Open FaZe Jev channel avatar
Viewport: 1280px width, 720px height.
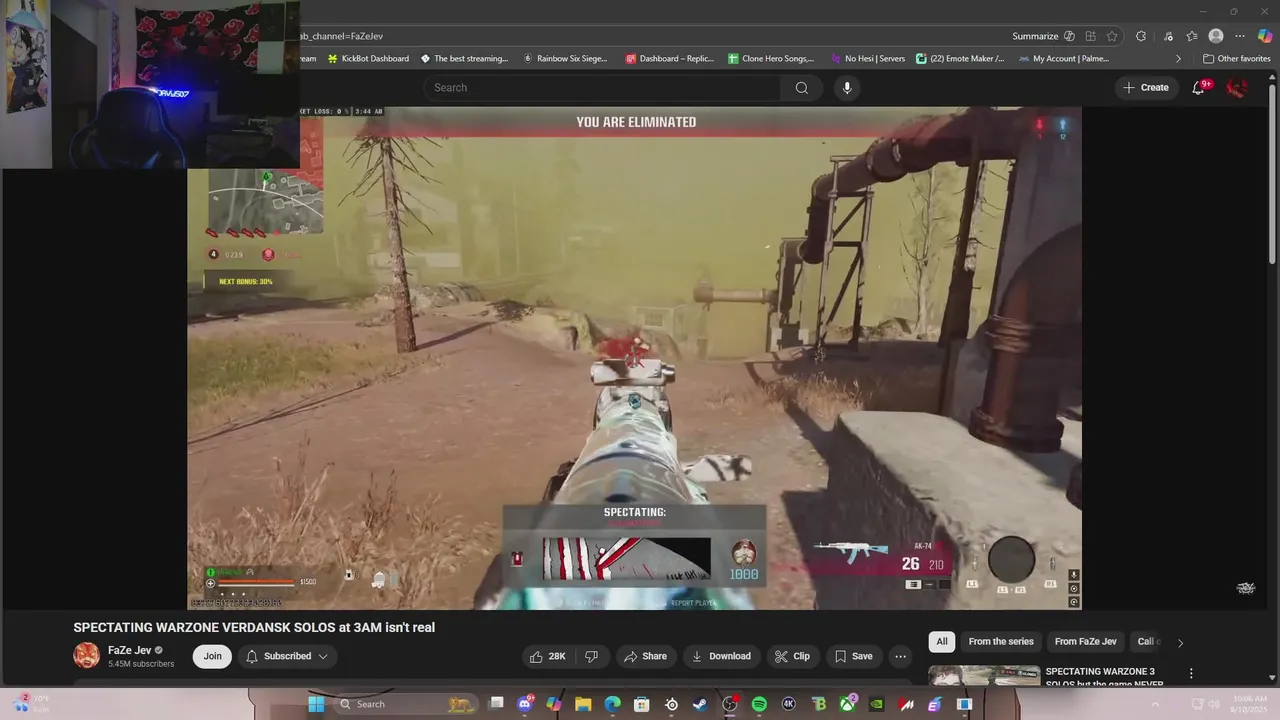pos(87,656)
